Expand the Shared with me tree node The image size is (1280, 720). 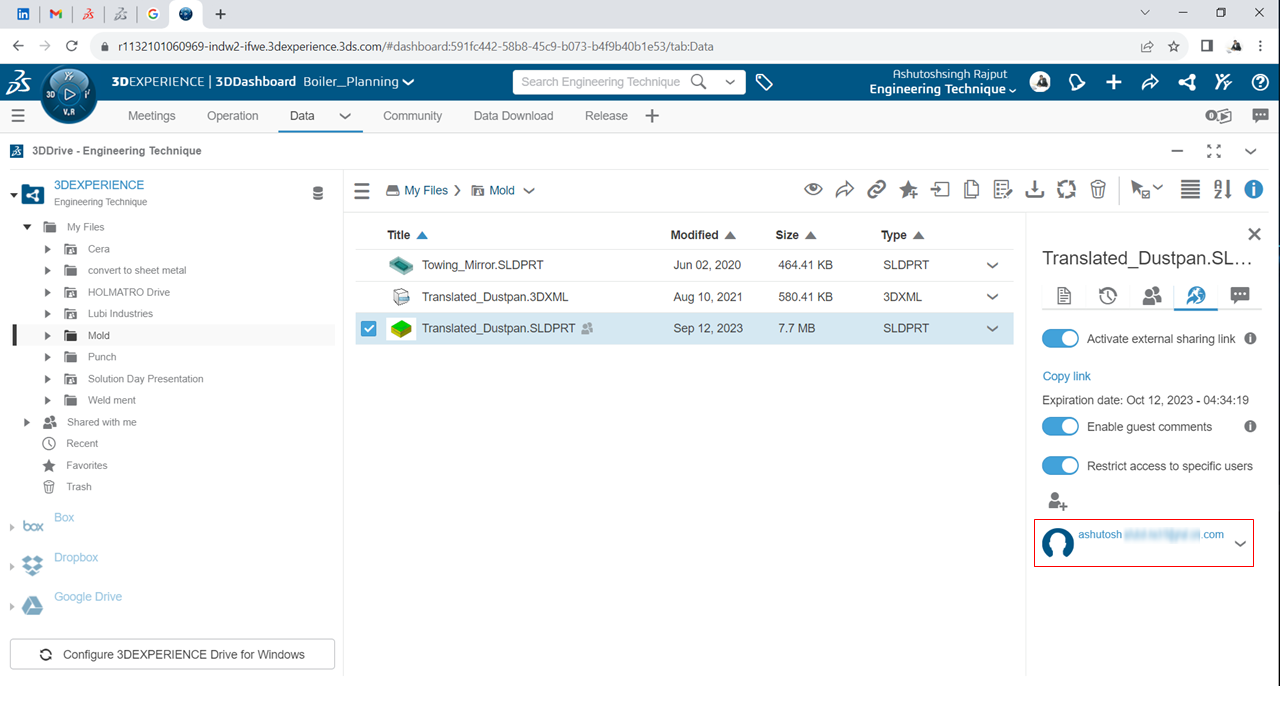point(27,422)
